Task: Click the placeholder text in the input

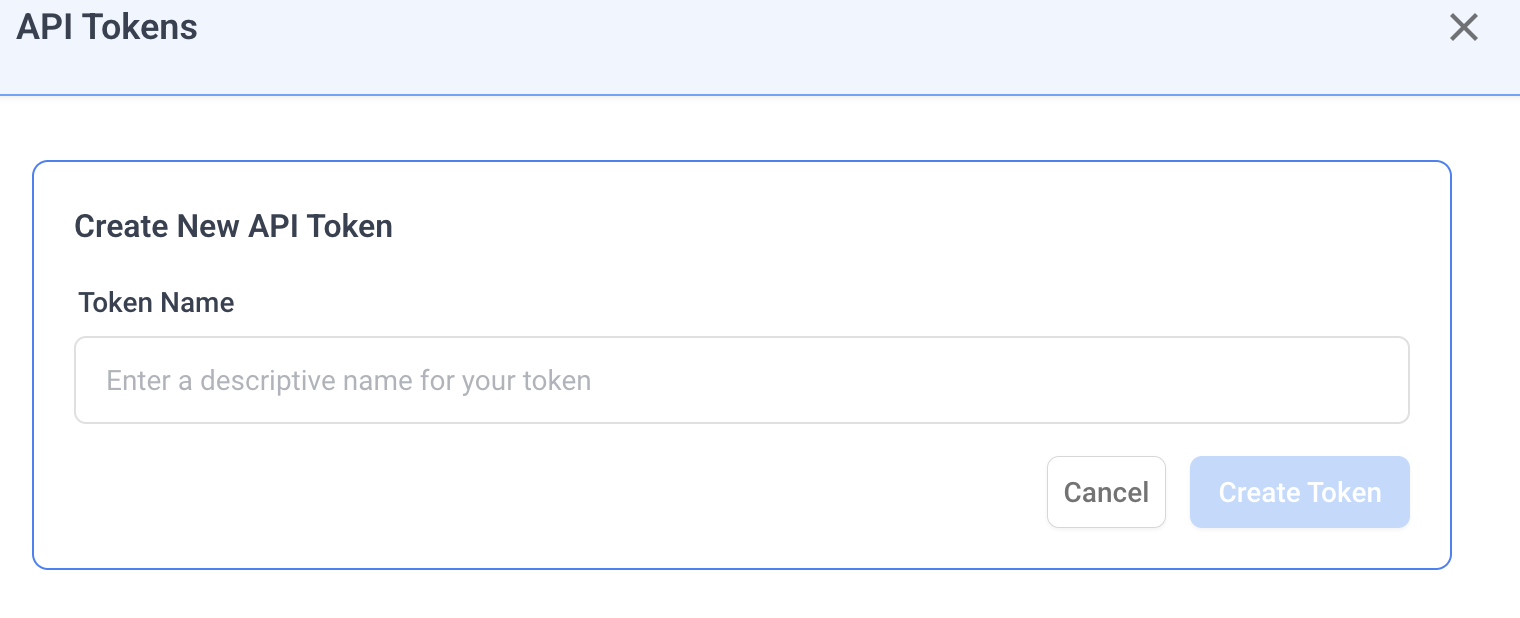Action: click(x=348, y=380)
